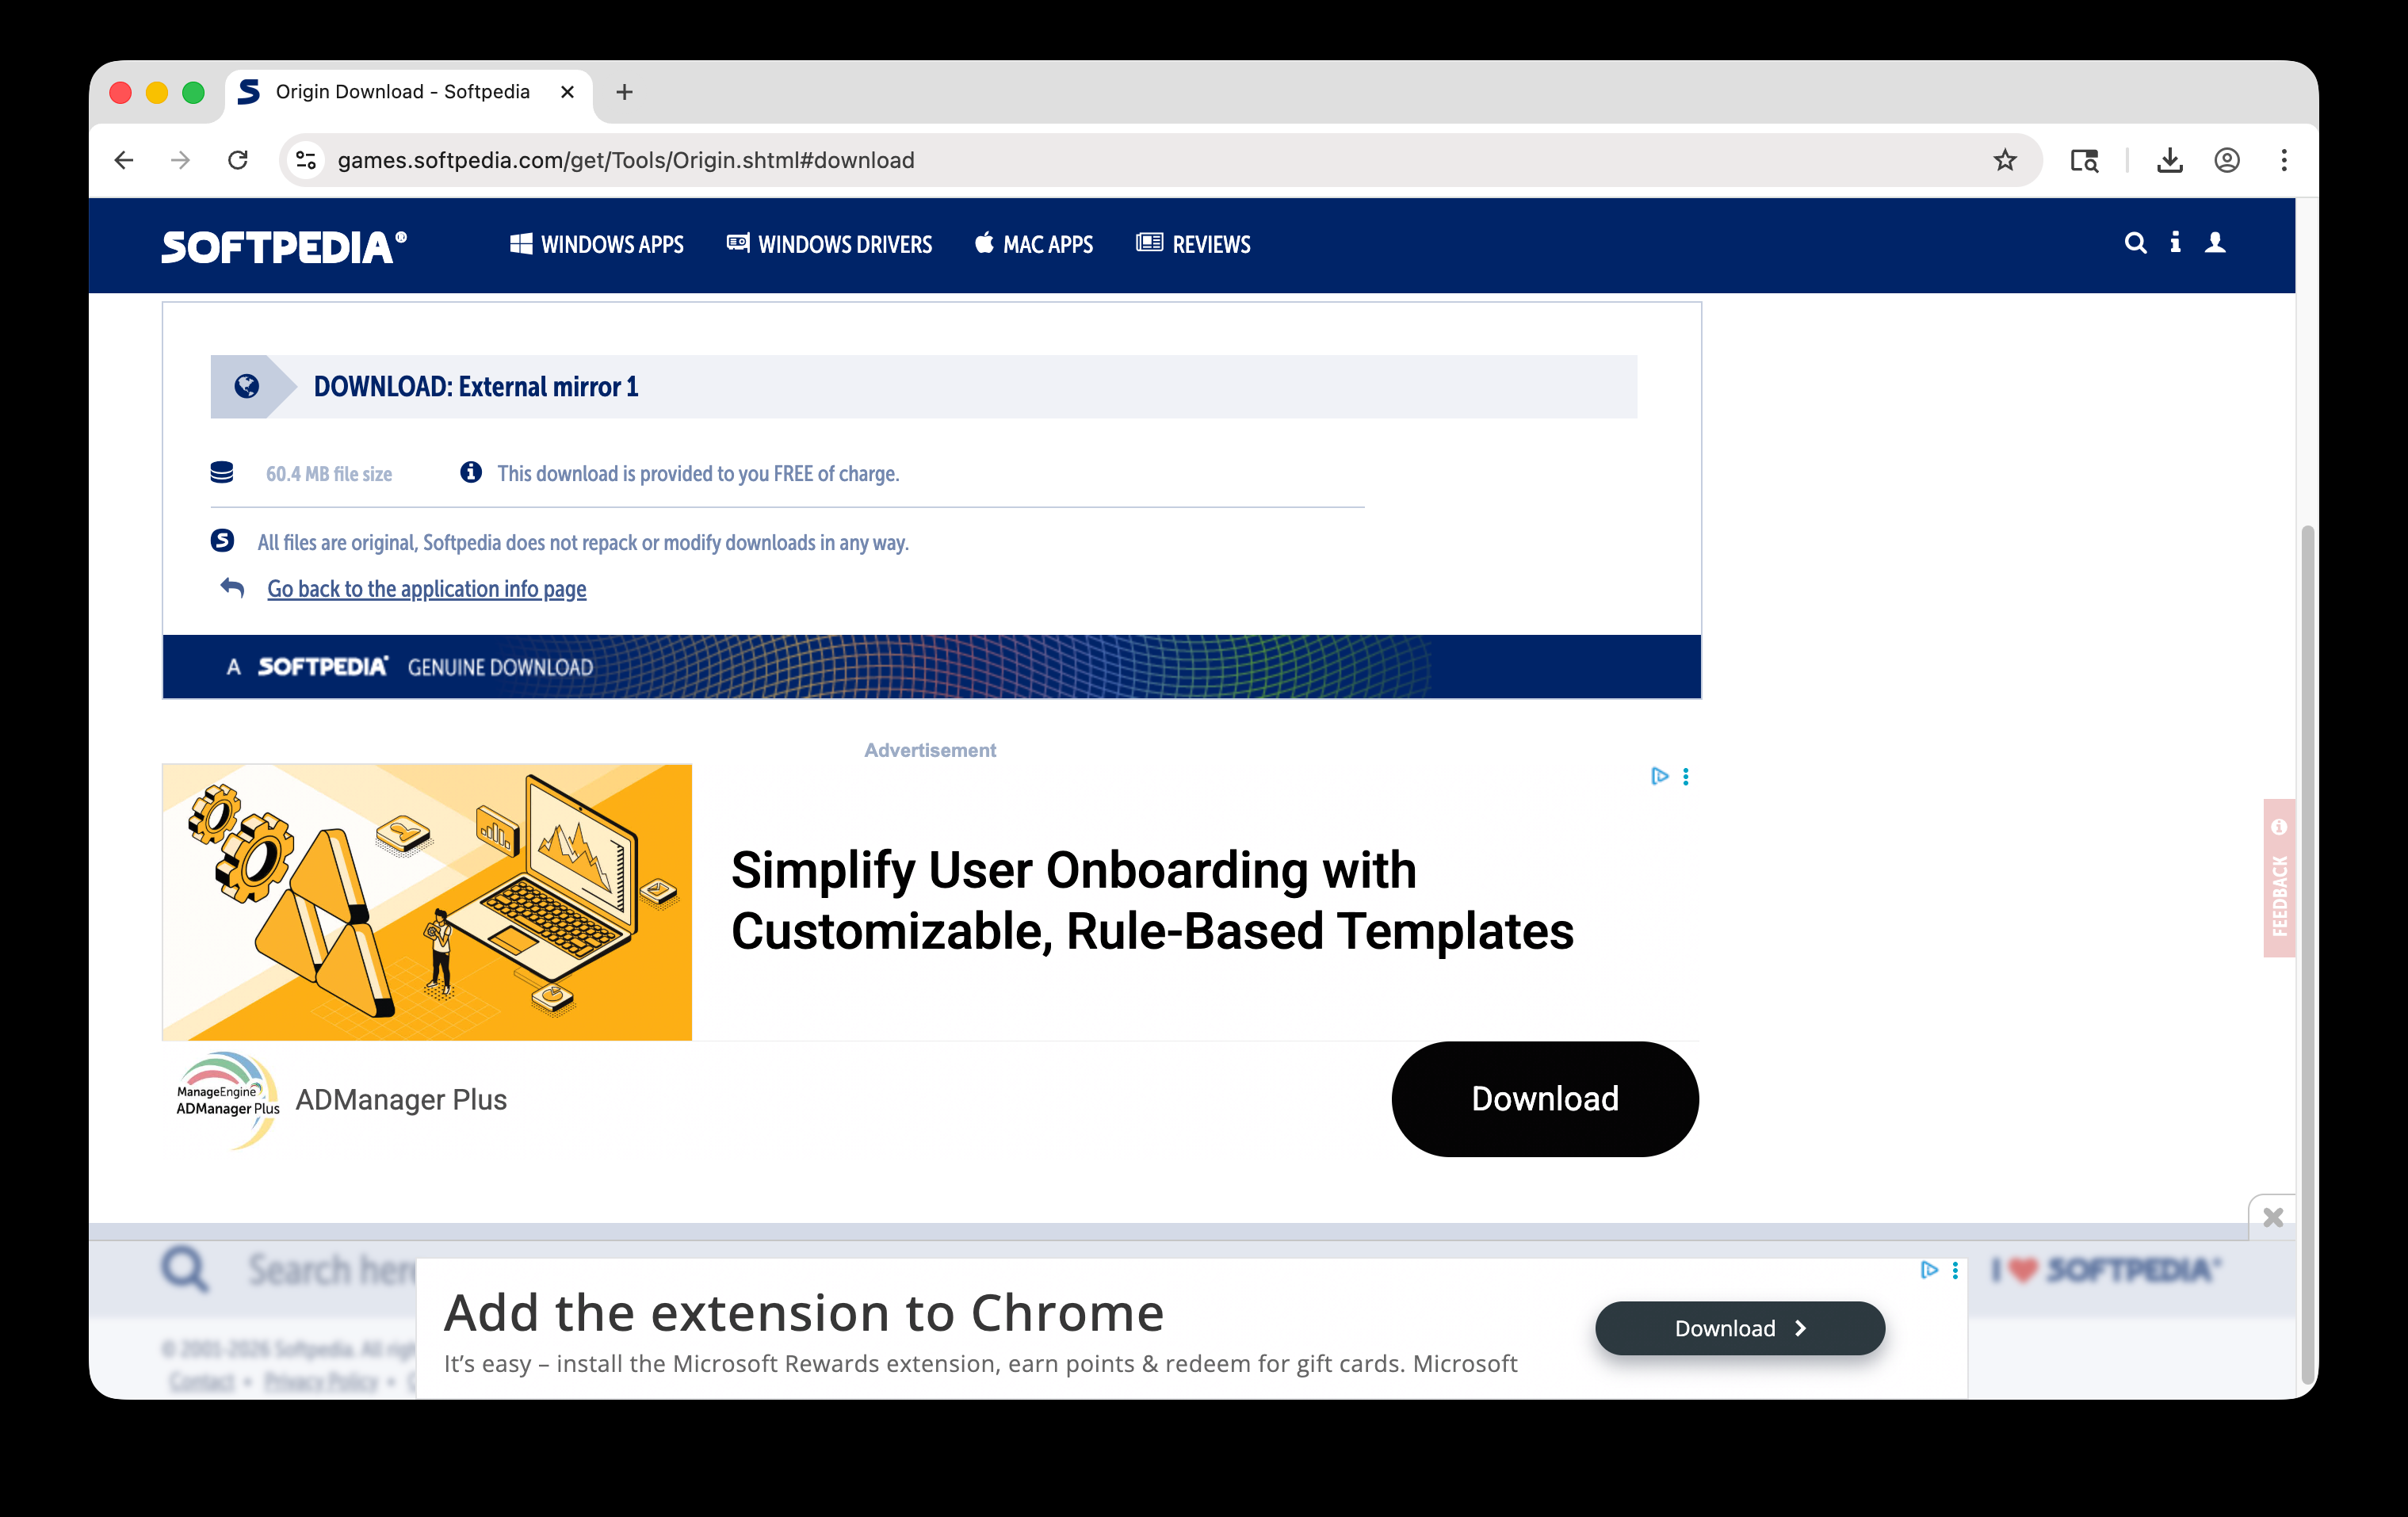The image size is (2408, 1517).
Task: Open the Windows Apps menu
Action: (597, 244)
